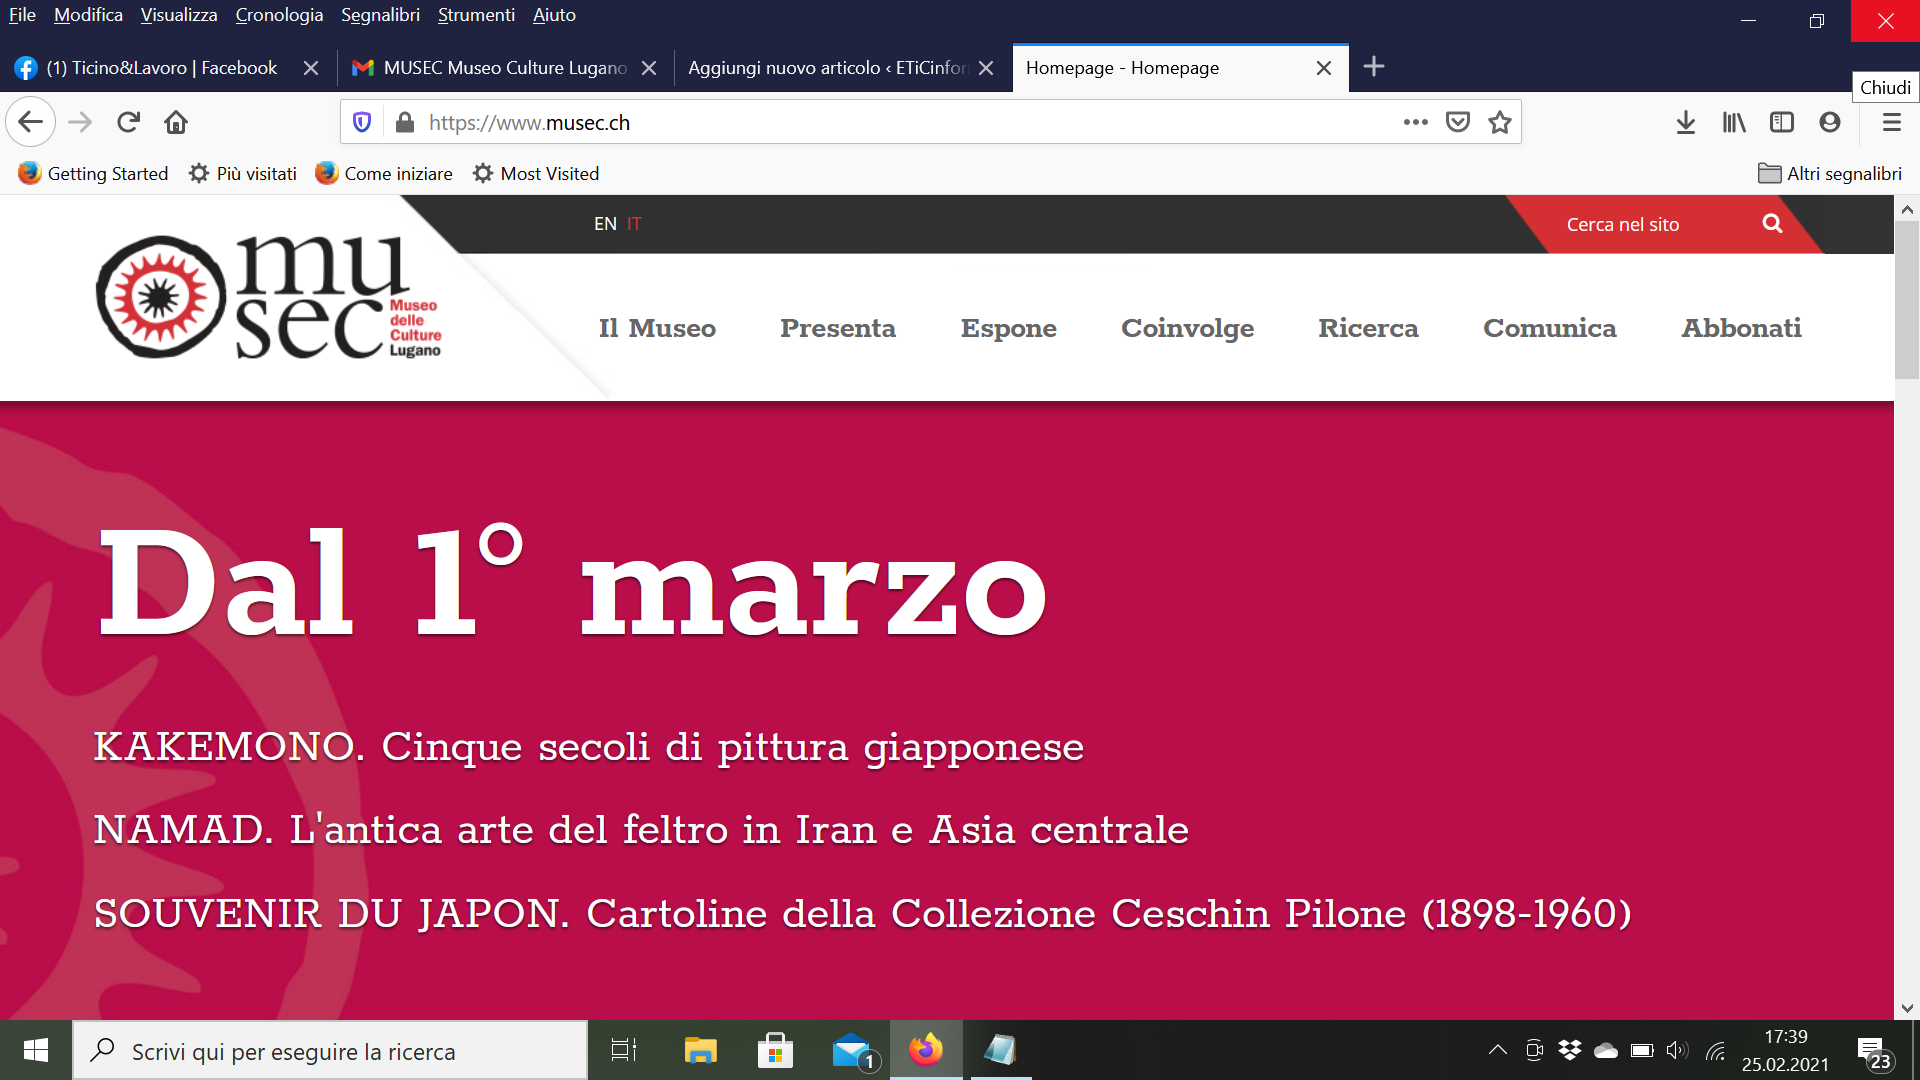Open Più visitati bookmark folder
Image resolution: width=1920 pixels, height=1080 pixels.
[x=243, y=173]
